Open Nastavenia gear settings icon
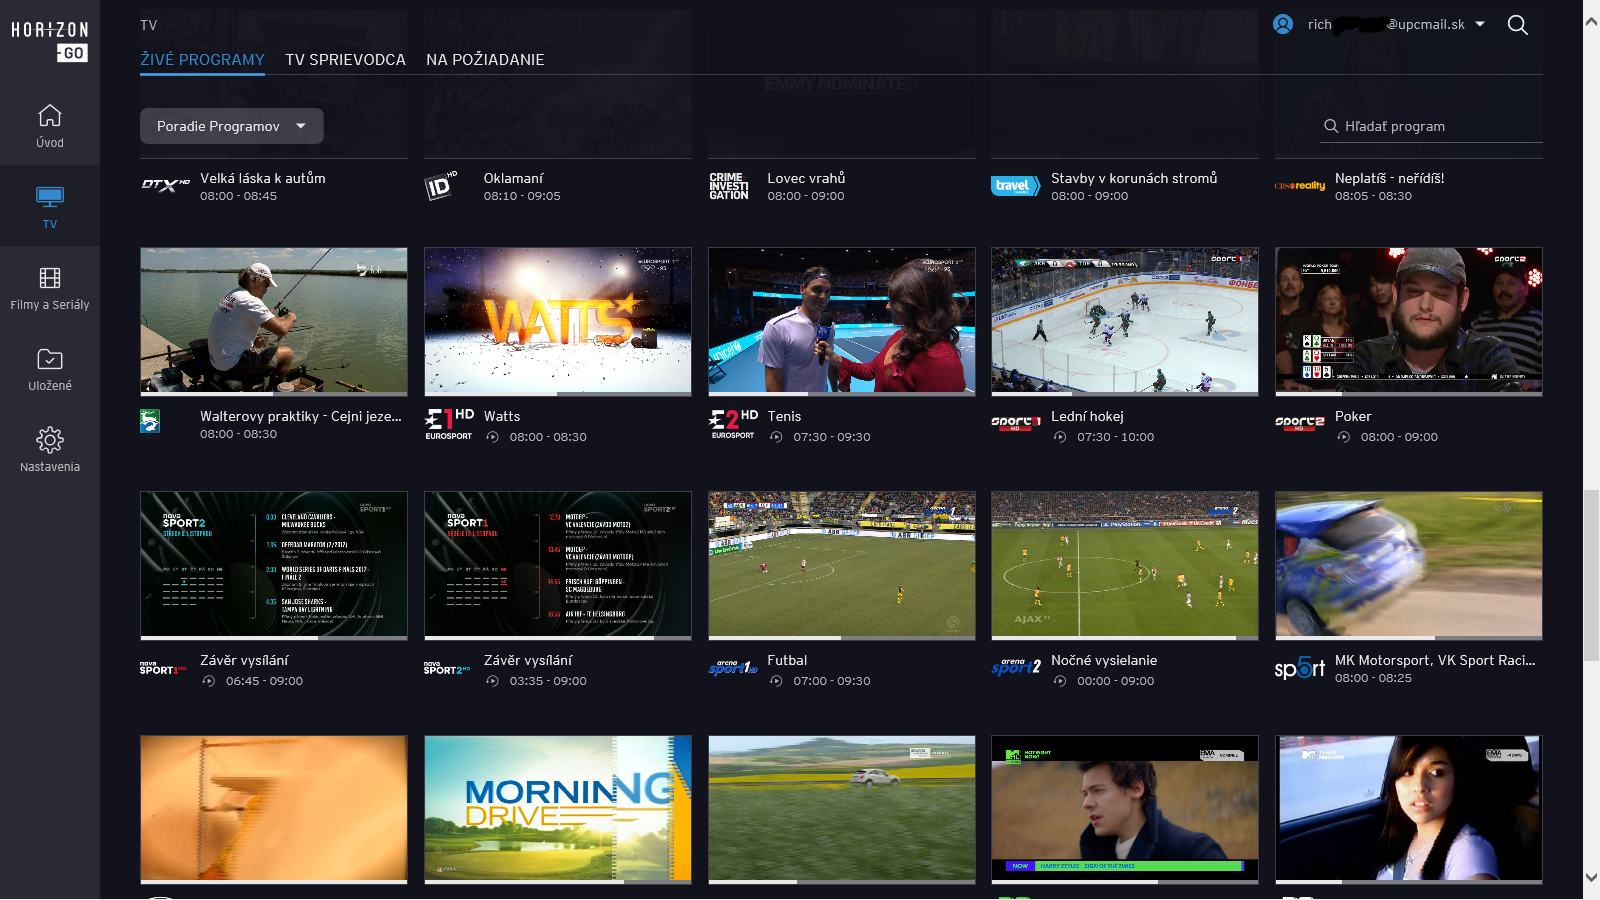 50,440
